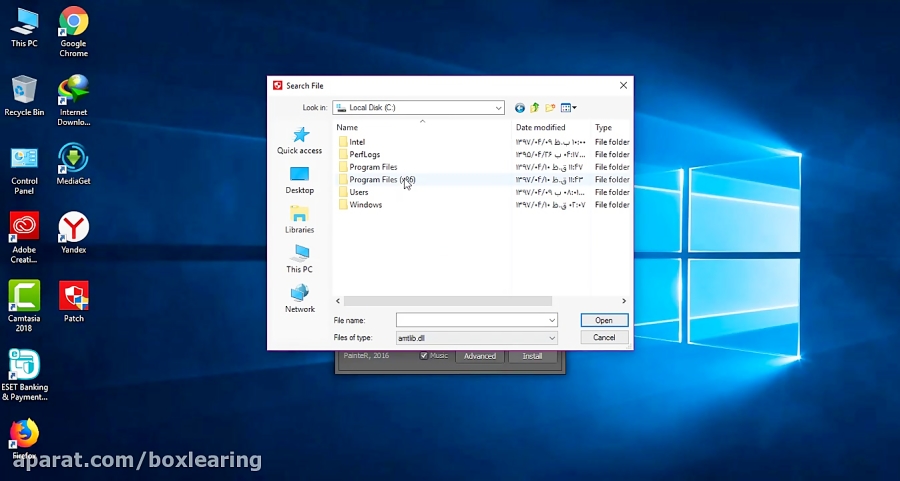
Task: Open Camtasia 2018 shortcut
Action: (24, 306)
